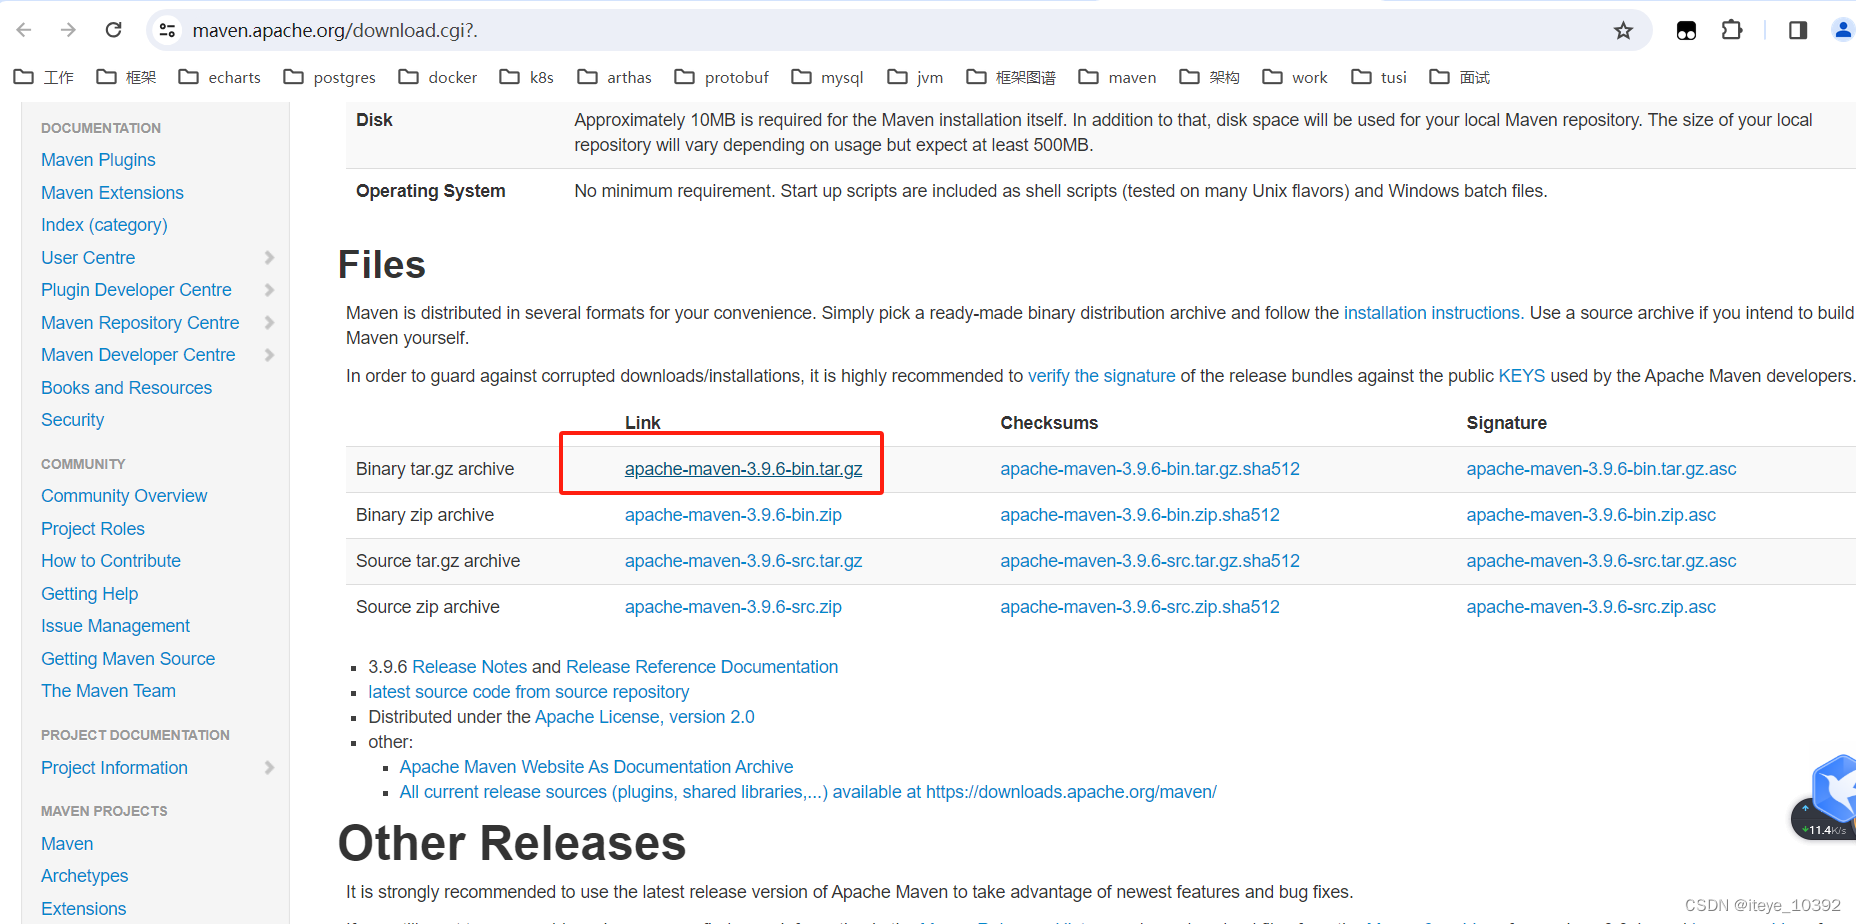
Task: Open the installation instructions link
Action: [1434, 313]
